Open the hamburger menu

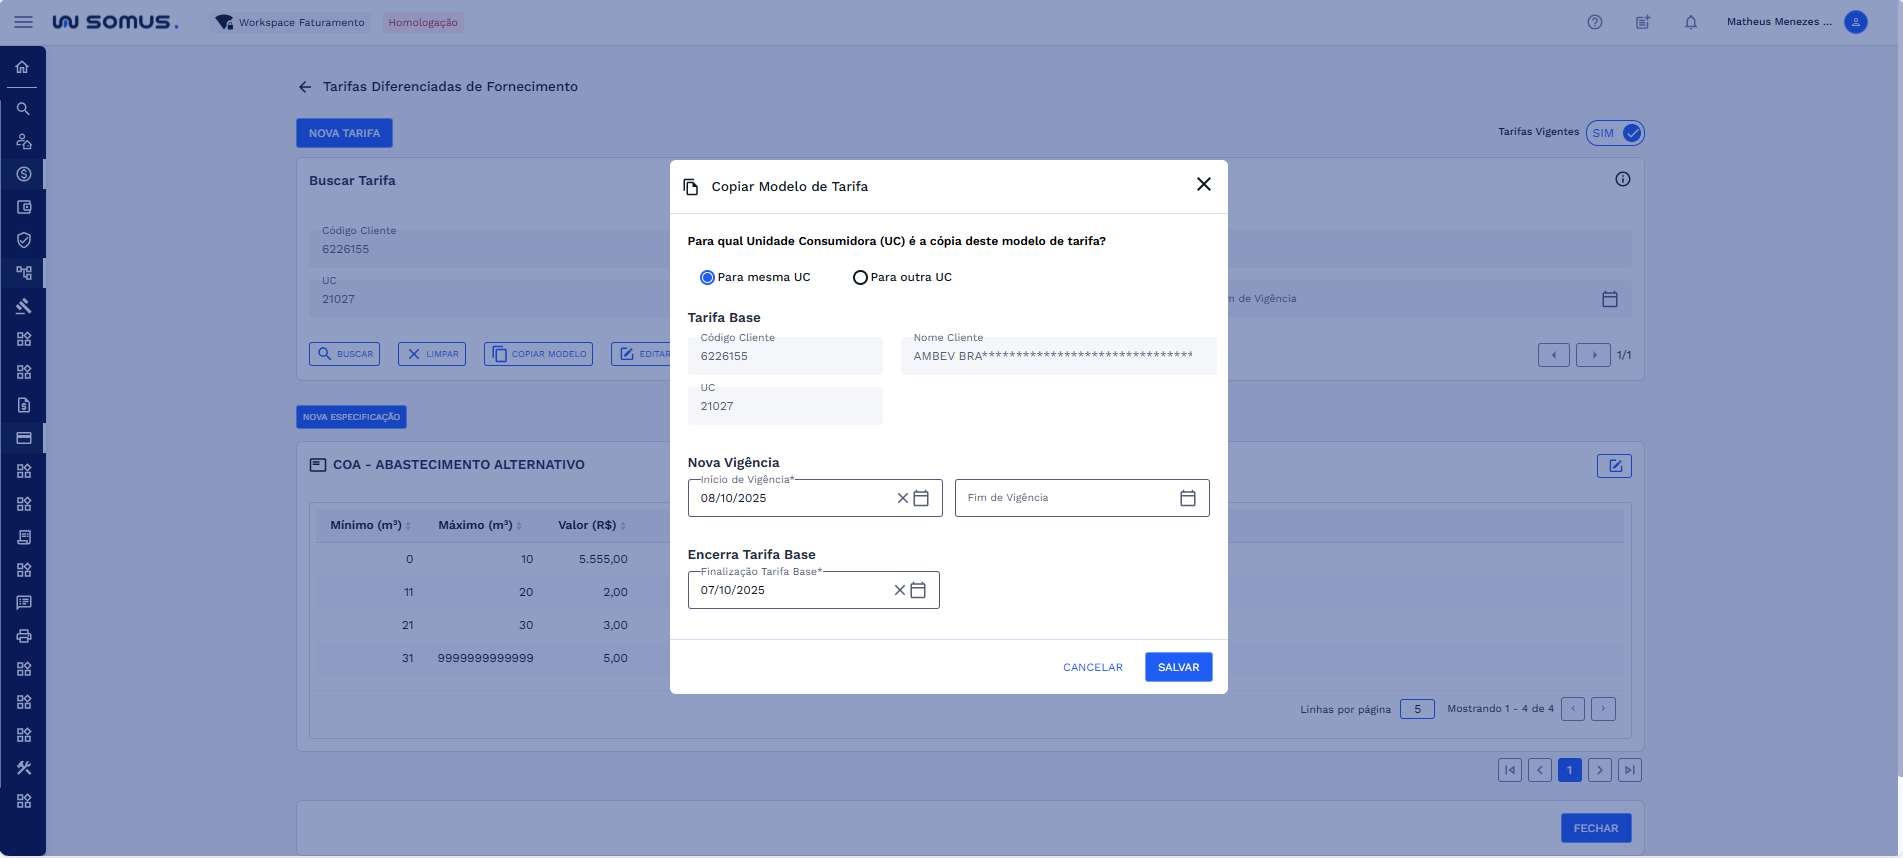tap(23, 22)
